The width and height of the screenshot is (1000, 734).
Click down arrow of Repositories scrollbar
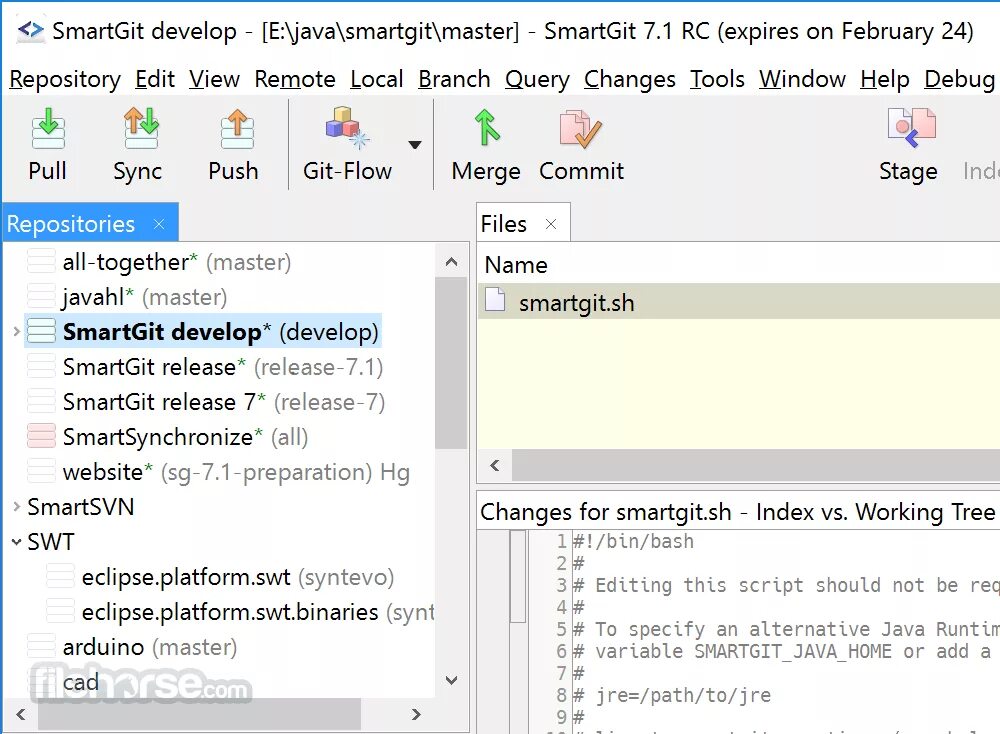pos(452,680)
